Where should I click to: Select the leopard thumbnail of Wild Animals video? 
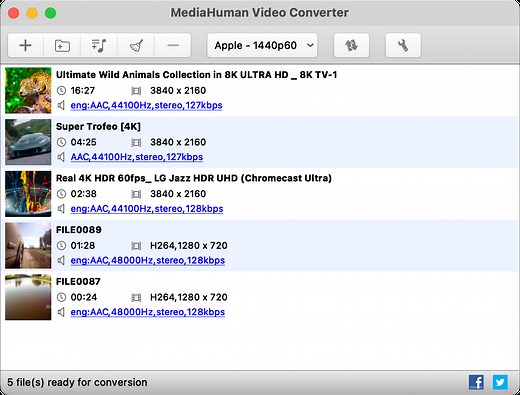tap(28, 90)
